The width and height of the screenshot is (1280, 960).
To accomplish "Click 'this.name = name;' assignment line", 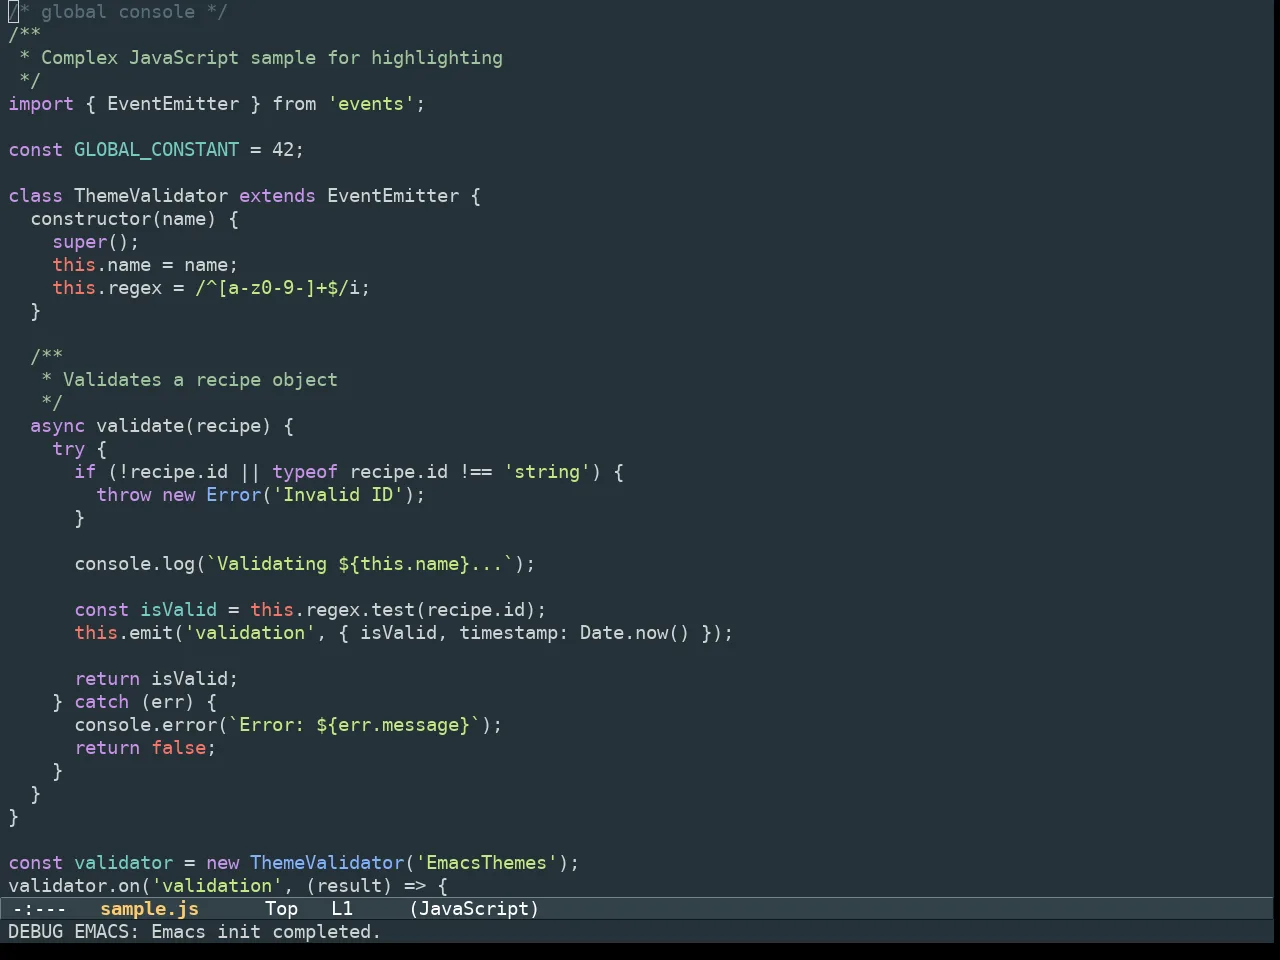I will pos(145,265).
